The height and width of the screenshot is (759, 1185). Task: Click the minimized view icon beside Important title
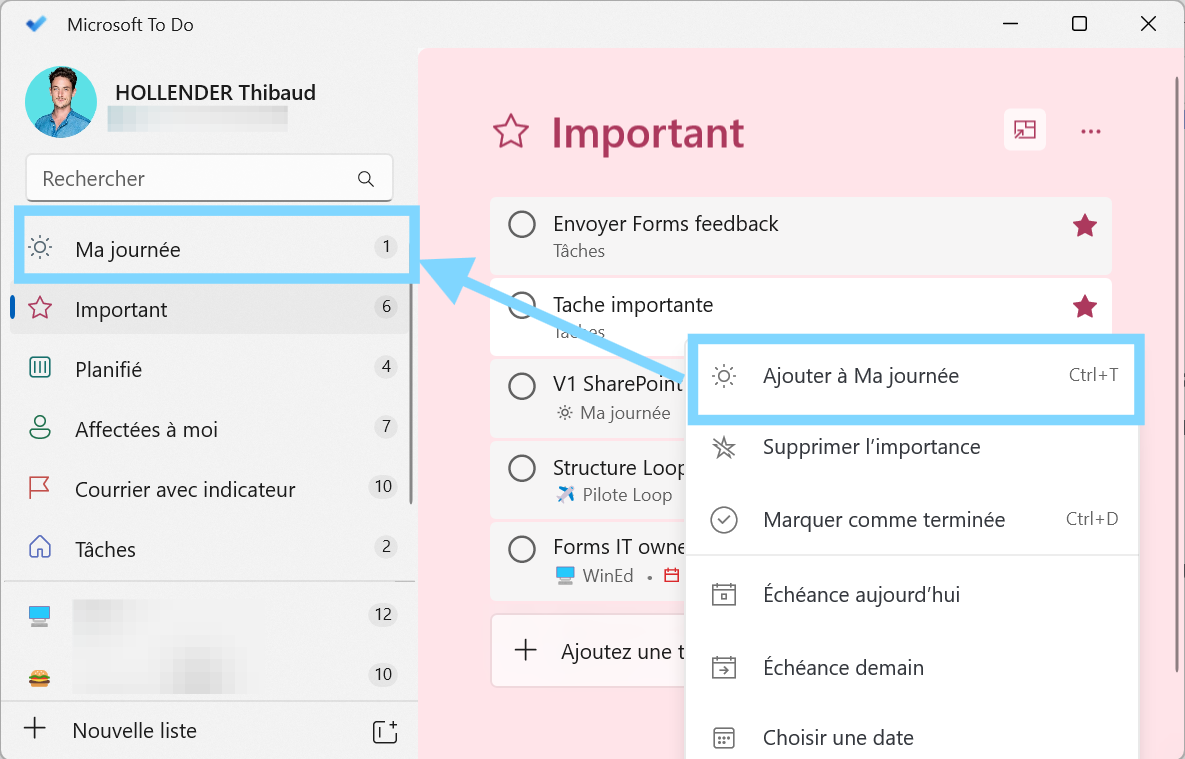[x=1025, y=130]
